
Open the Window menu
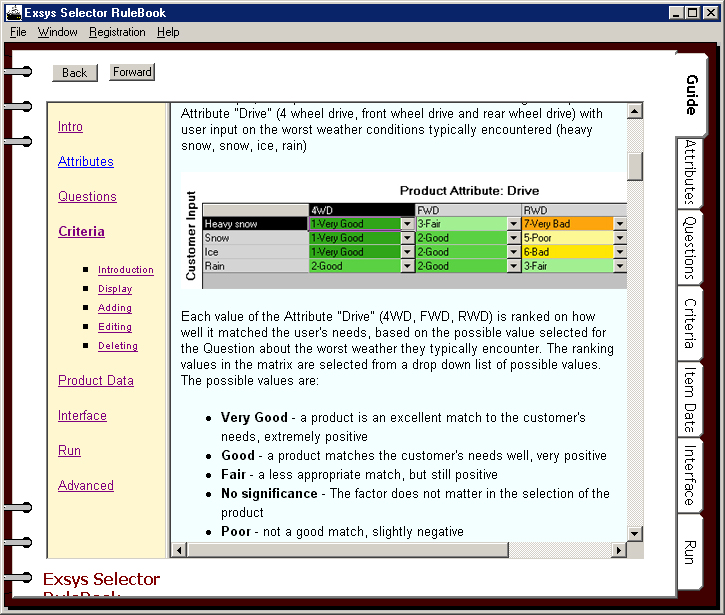pyautogui.click(x=57, y=32)
